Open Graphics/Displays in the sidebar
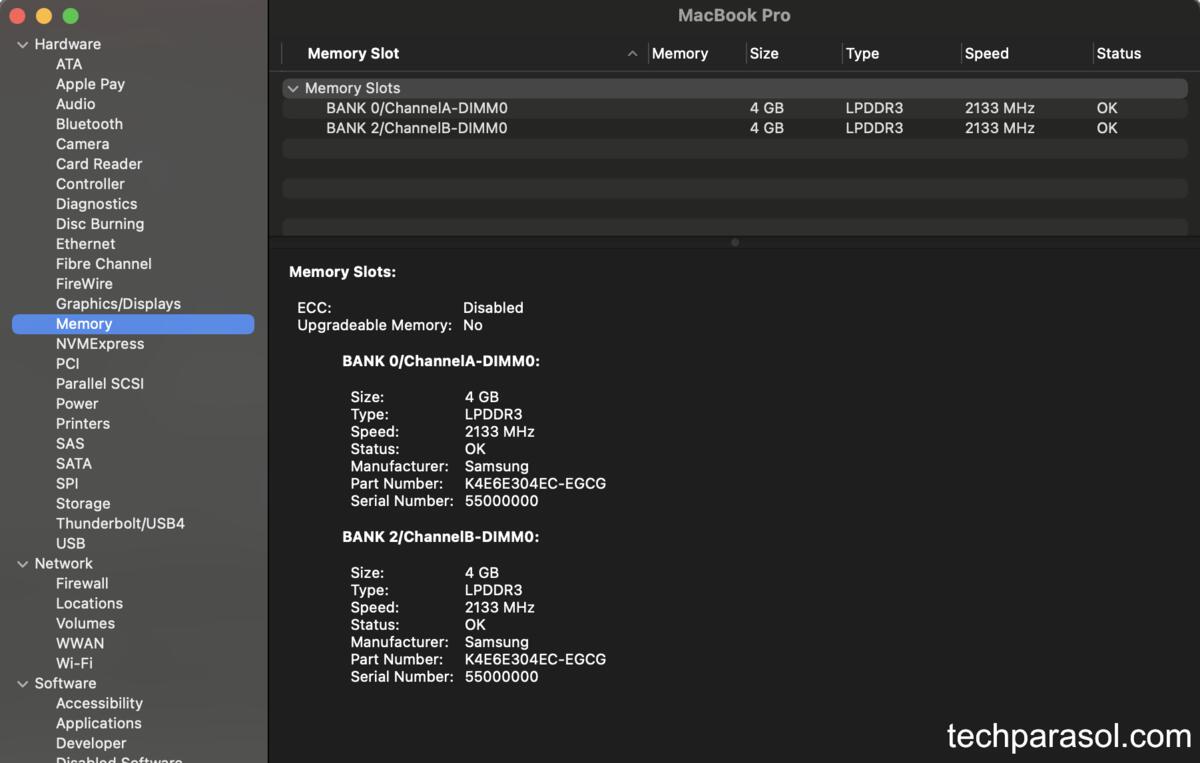 click(x=118, y=304)
